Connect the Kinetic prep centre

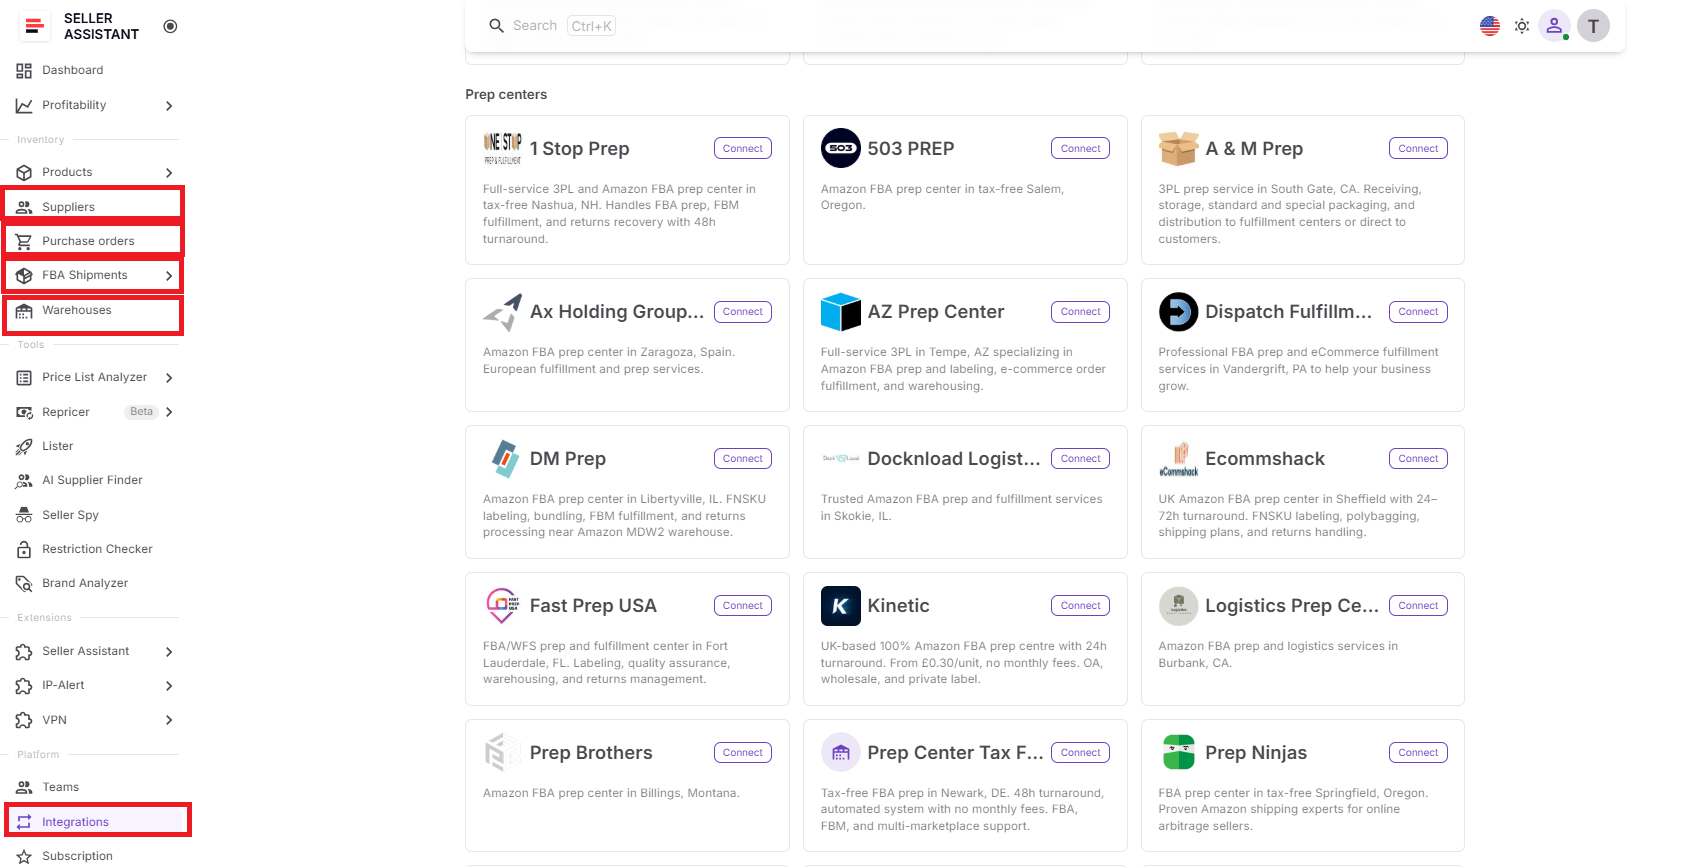1081,606
